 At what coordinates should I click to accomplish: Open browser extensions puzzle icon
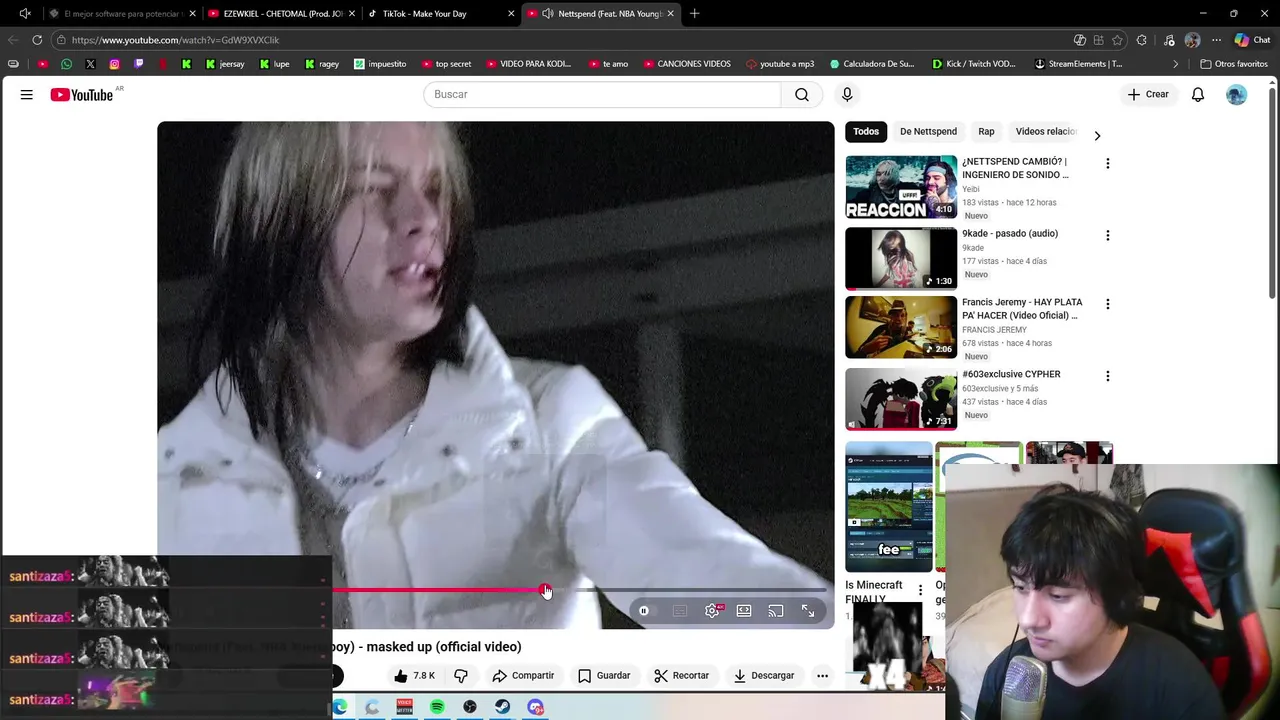1143,40
